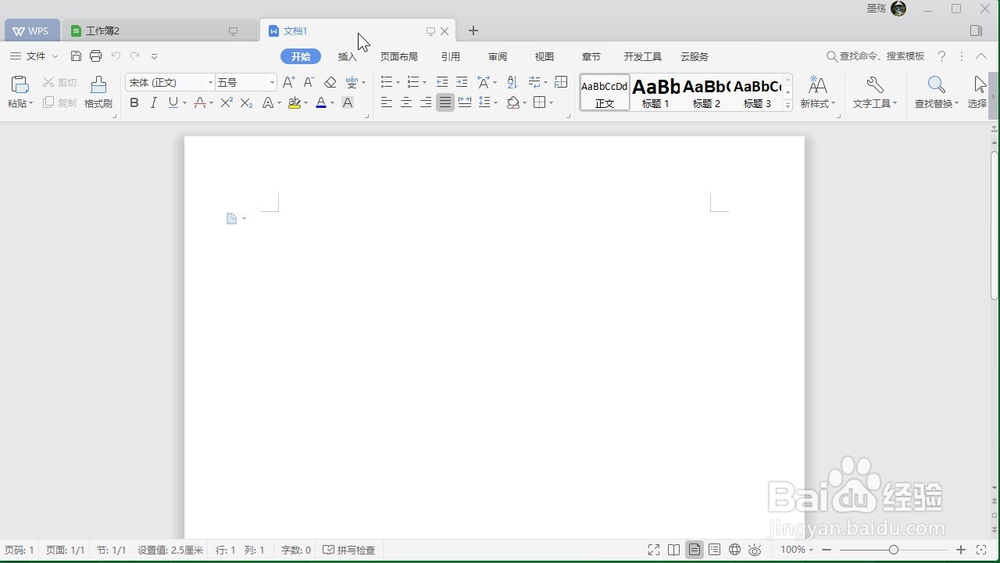Screen dimensions: 1000x563
Task: Switch to reading layout view icon
Action: click(673, 550)
